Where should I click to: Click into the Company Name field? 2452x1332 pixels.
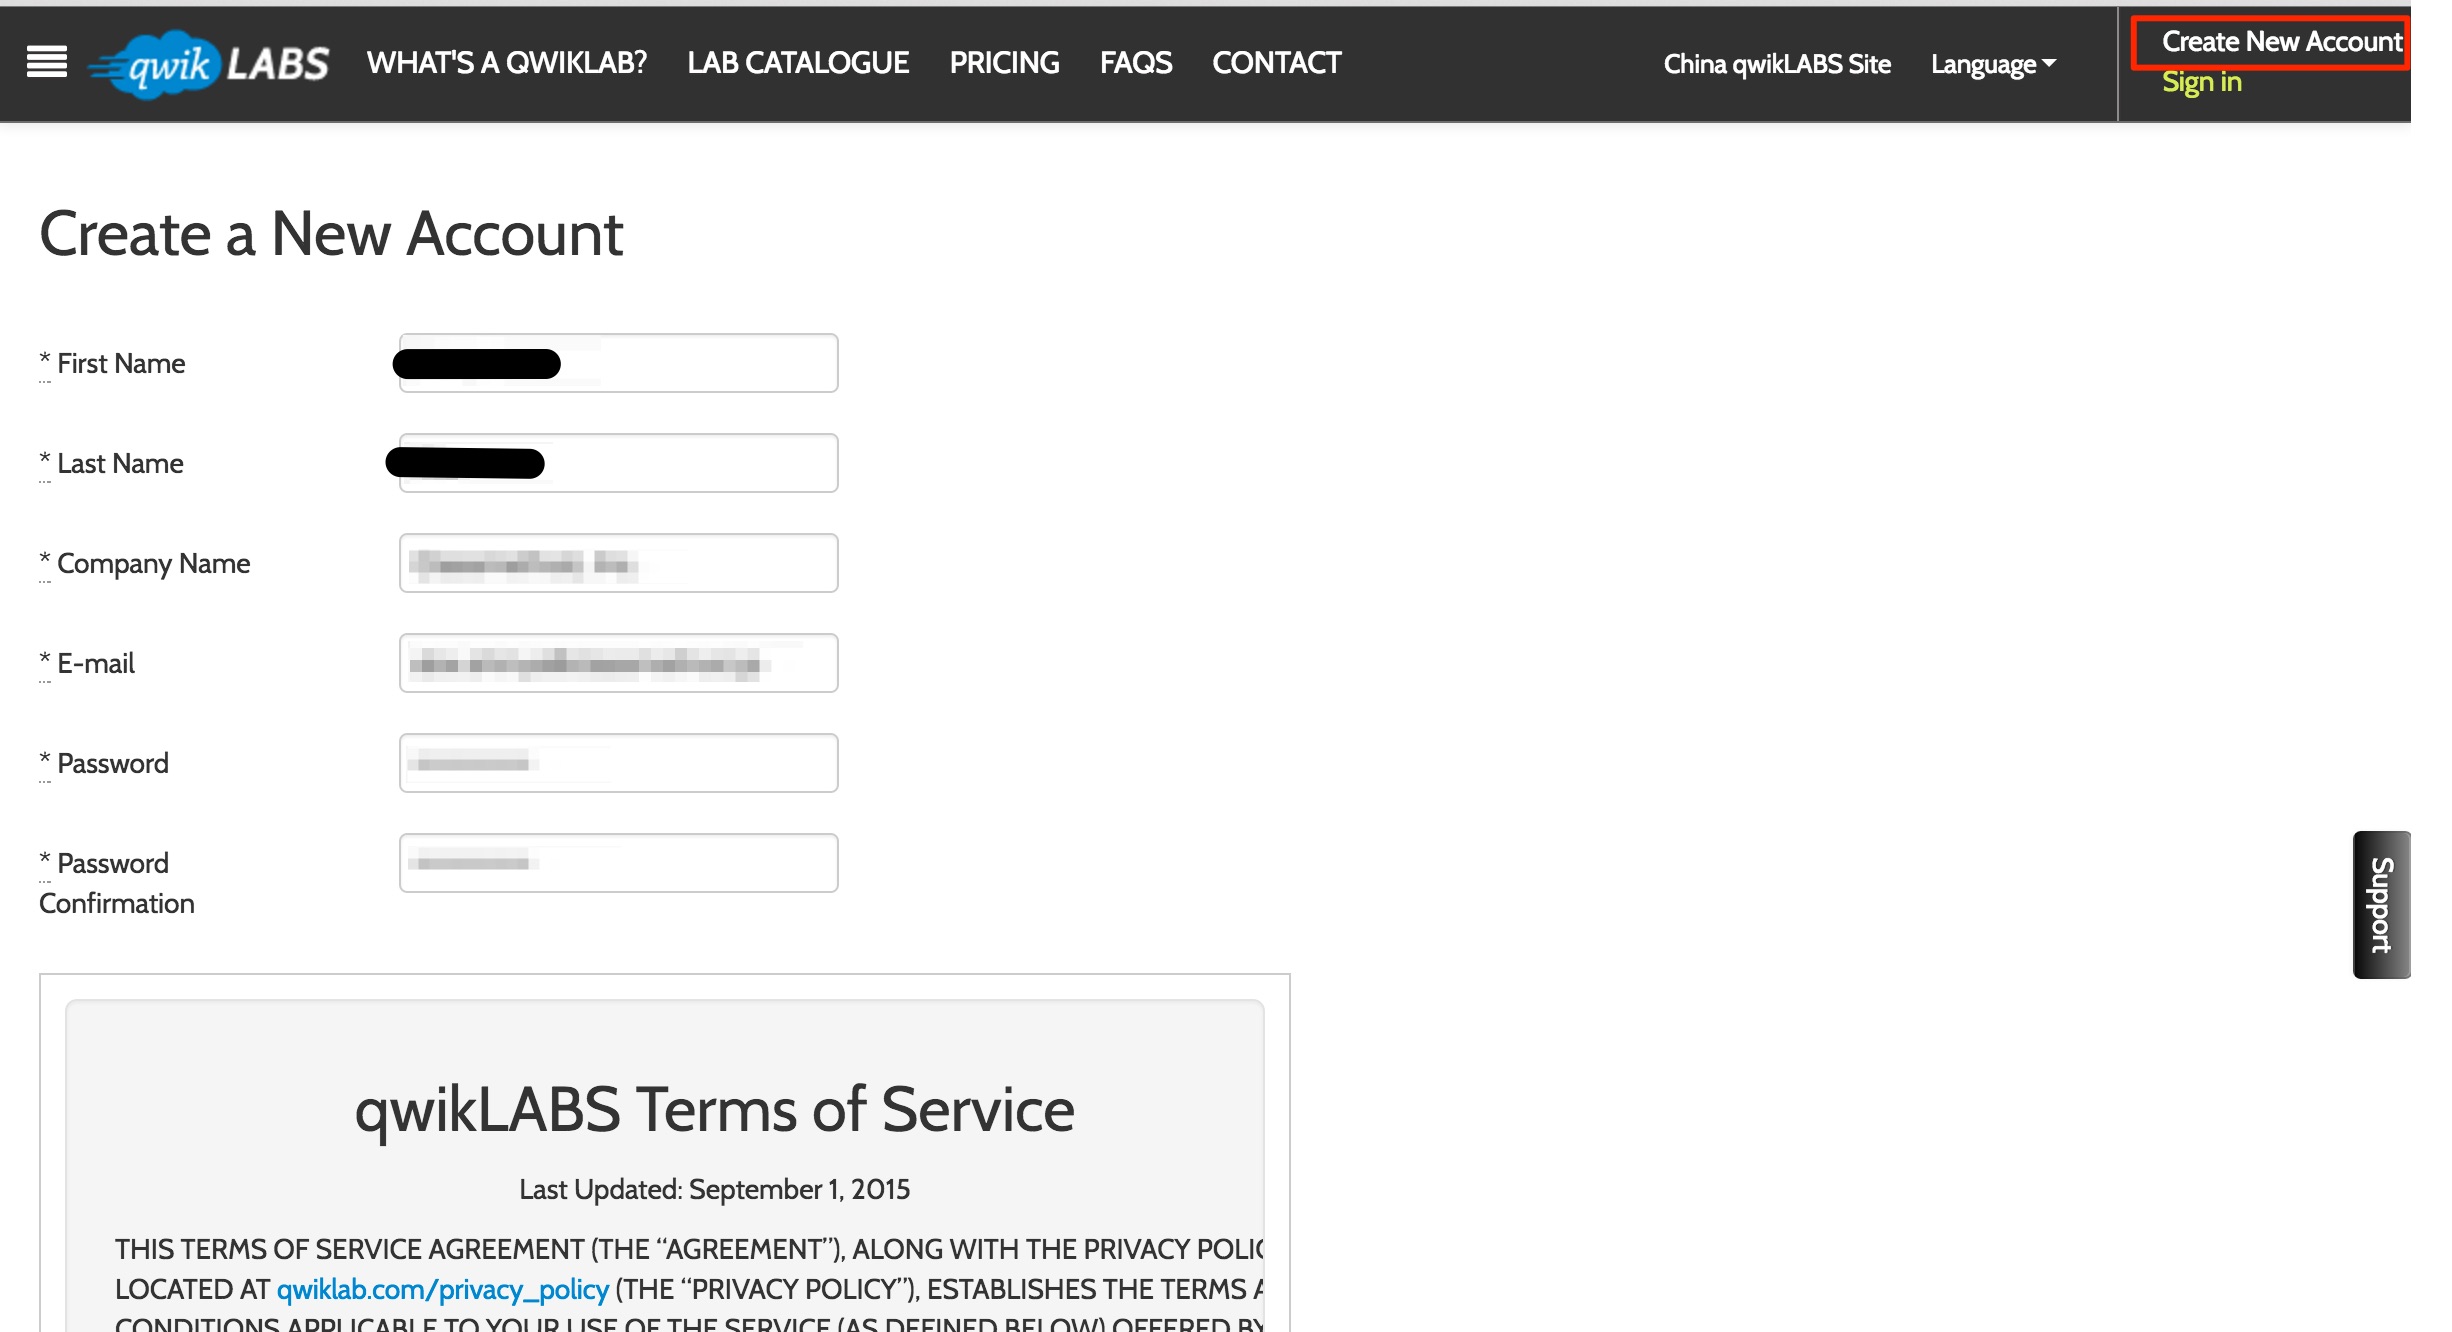(x=618, y=563)
